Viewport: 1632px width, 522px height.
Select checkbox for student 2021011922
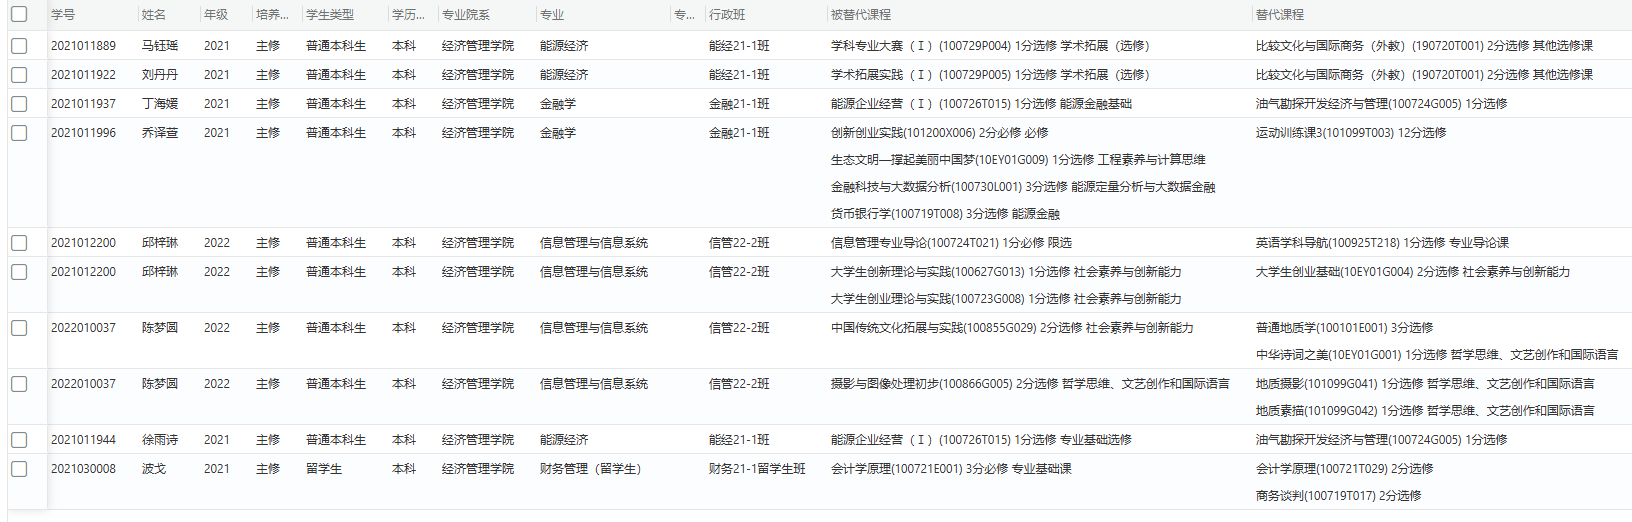click(x=19, y=75)
